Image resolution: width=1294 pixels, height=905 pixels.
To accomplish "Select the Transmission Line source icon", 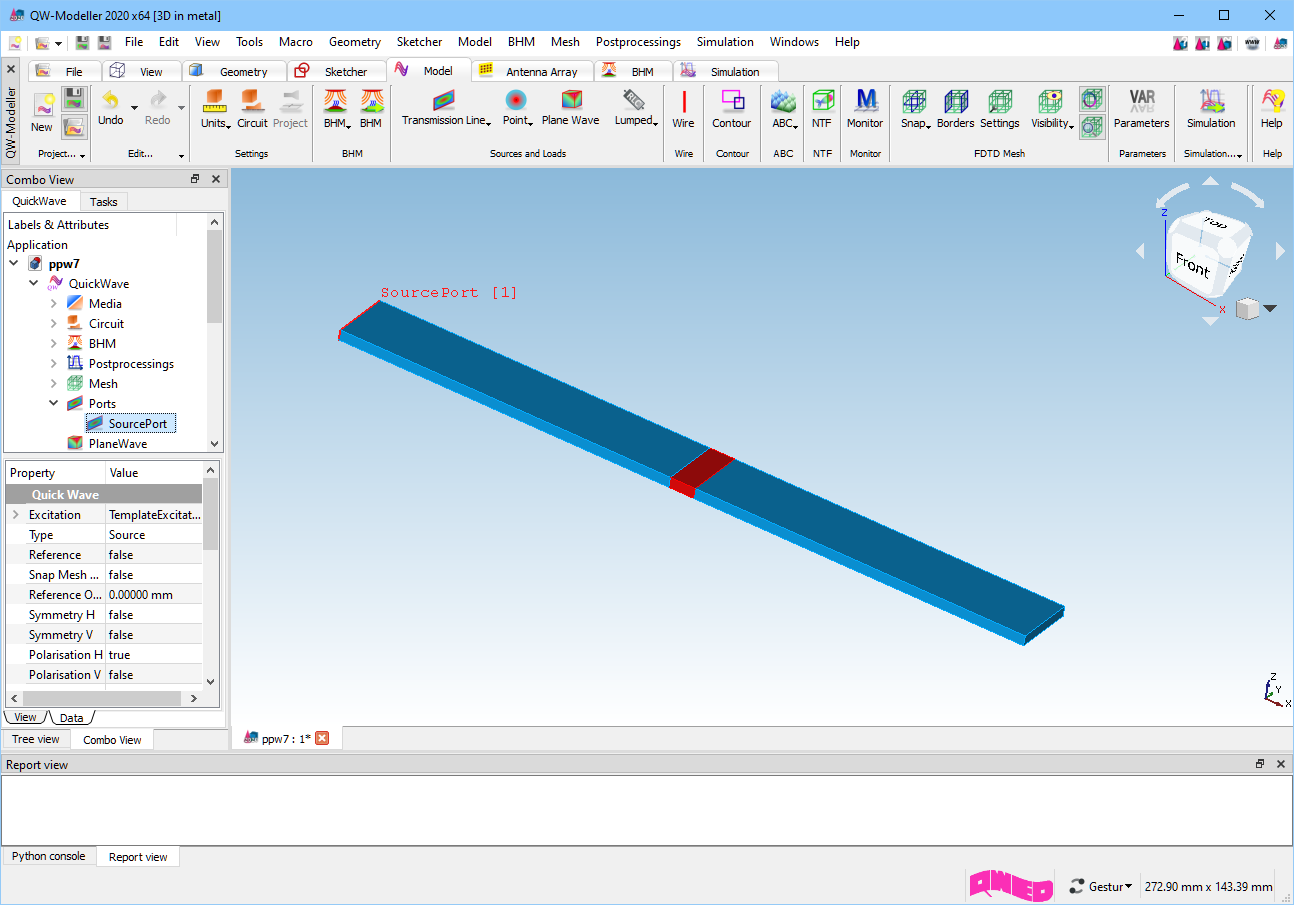I will pos(444,100).
